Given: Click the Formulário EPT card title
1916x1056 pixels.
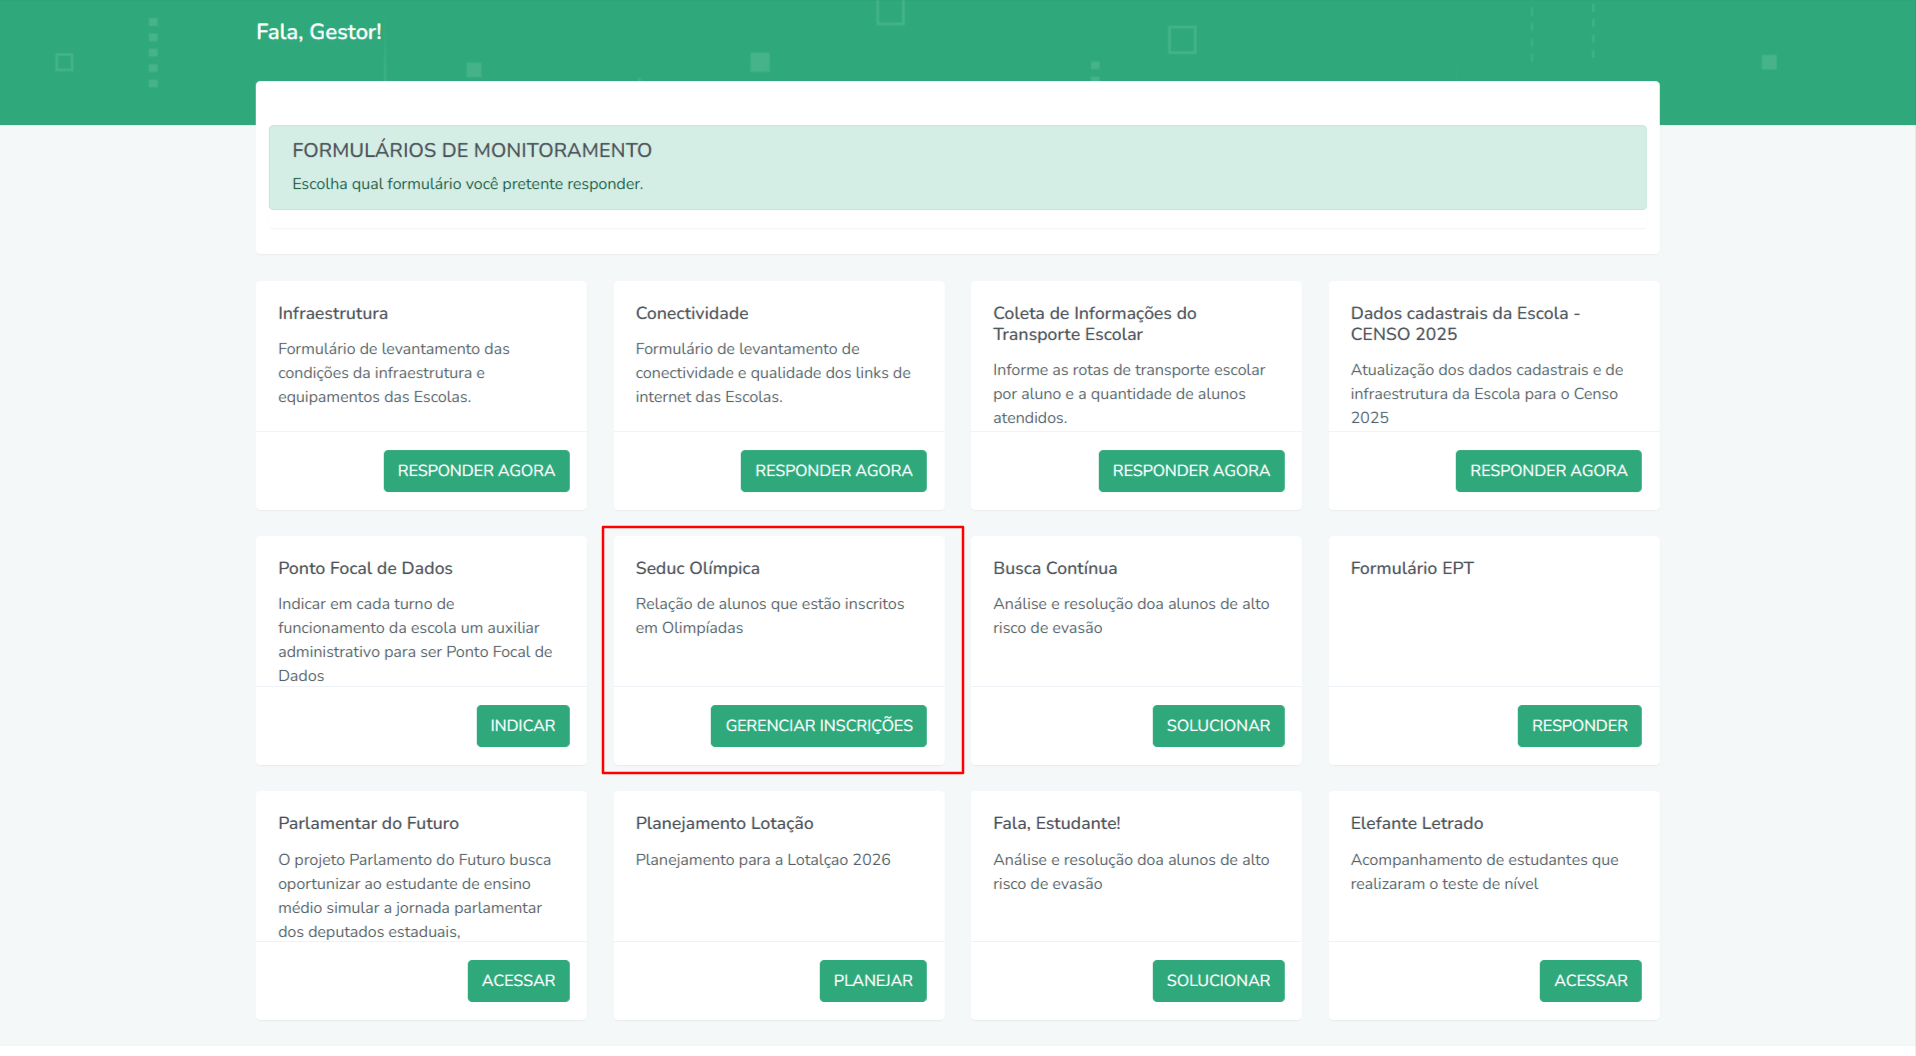Looking at the screenshot, I should pos(1411,568).
